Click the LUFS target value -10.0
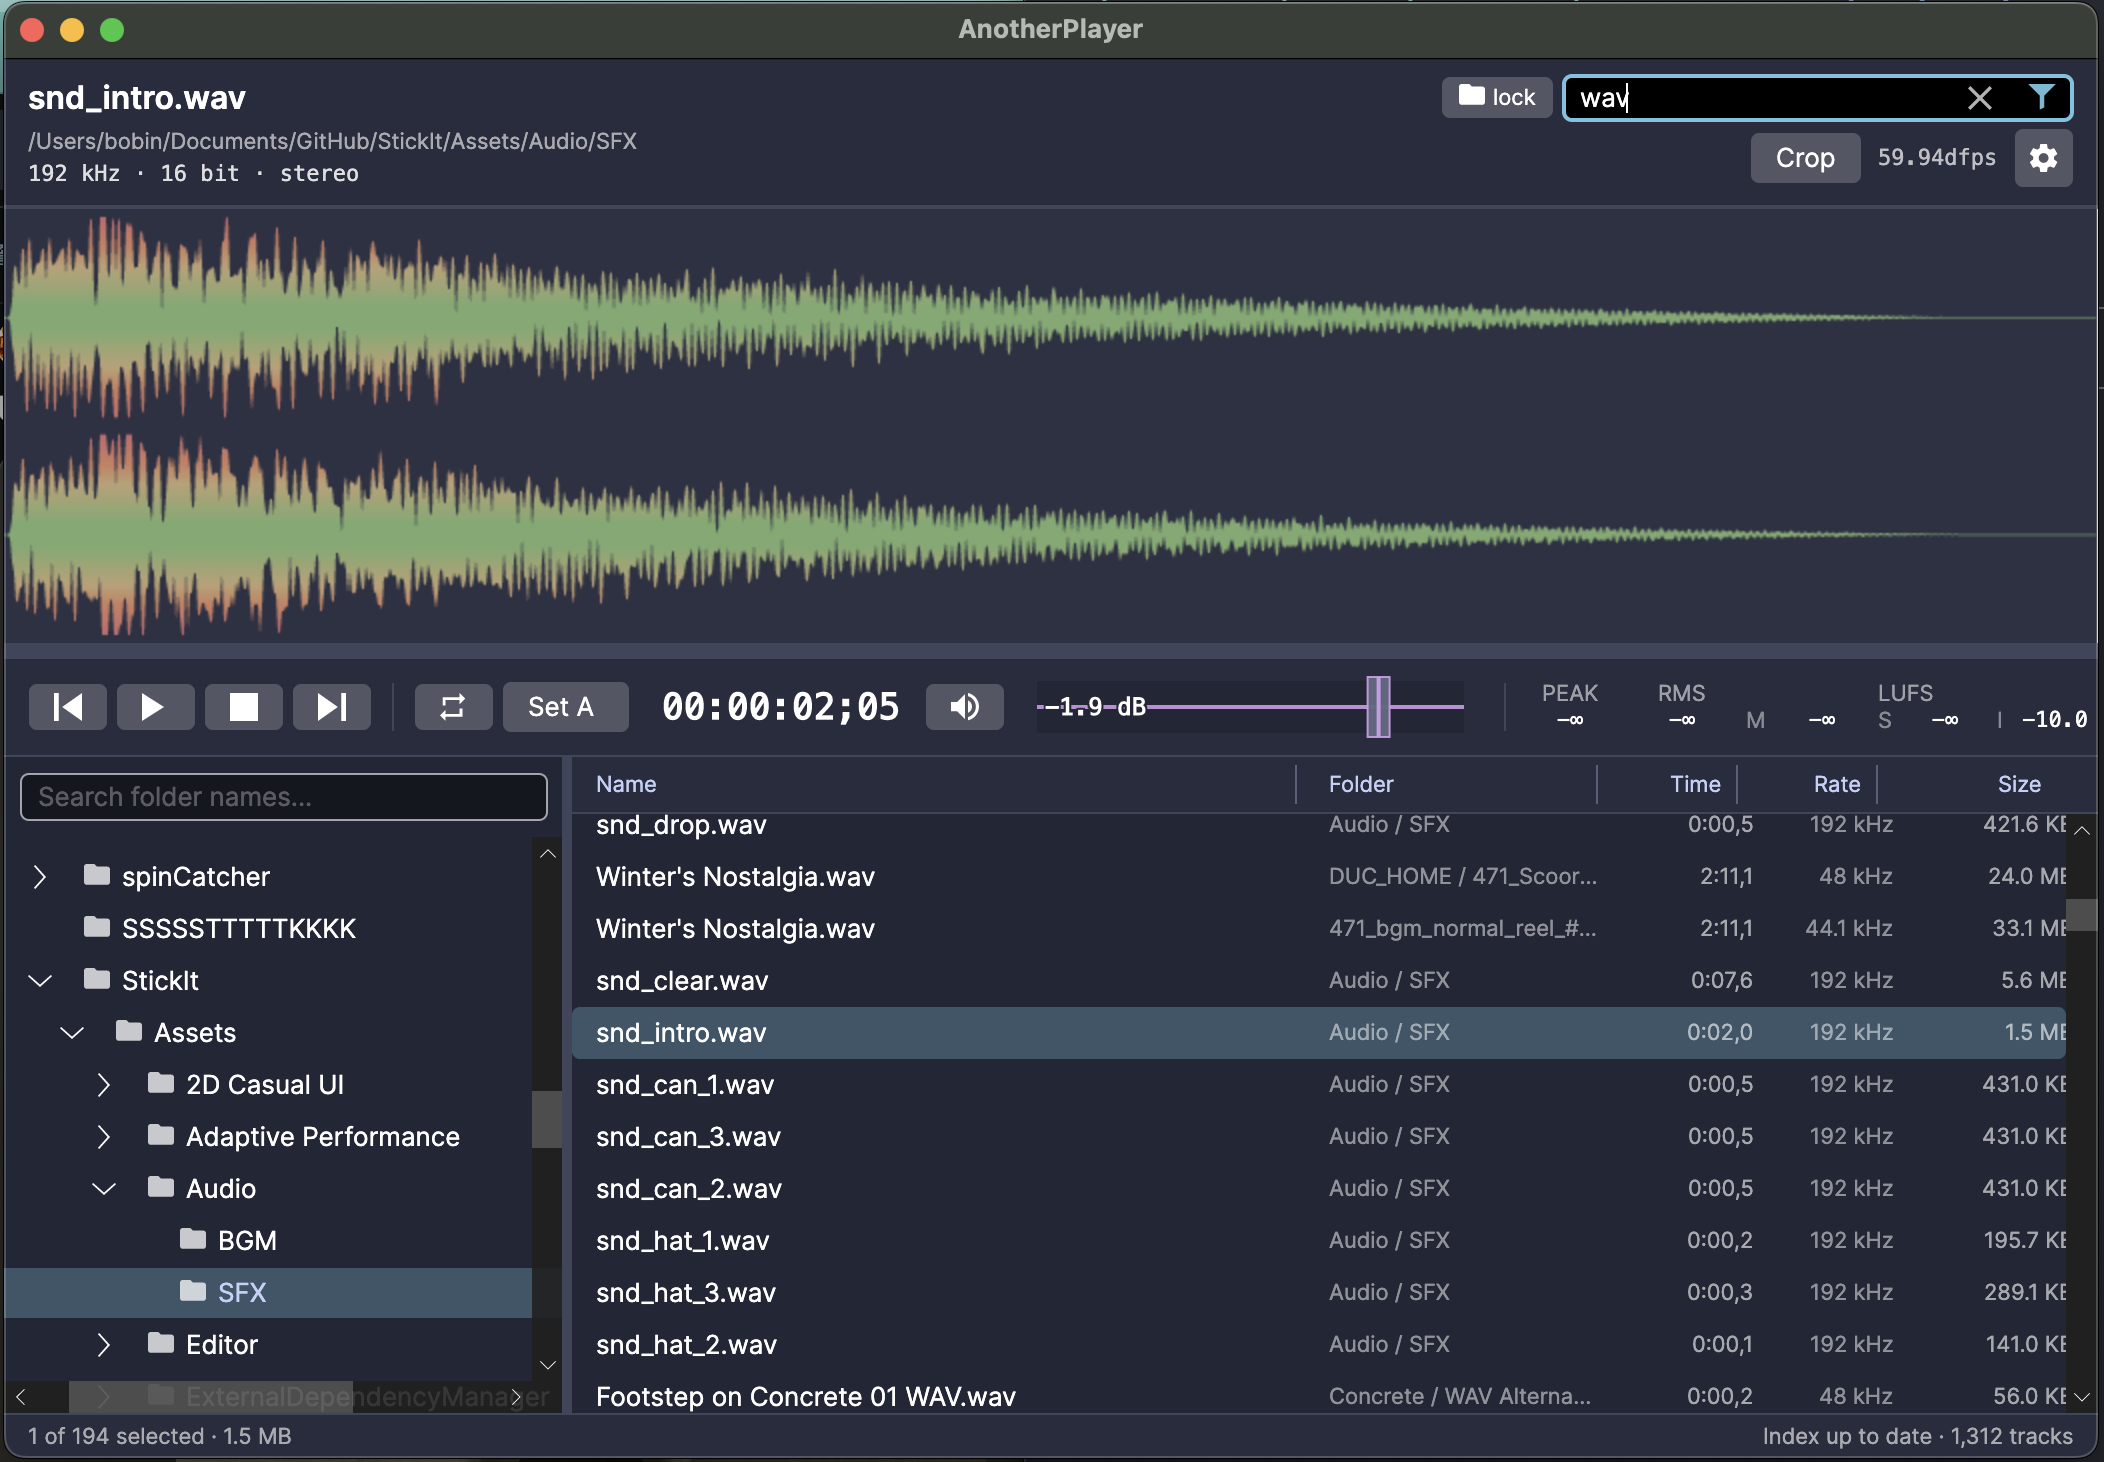The height and width of the screenshot is (1462, 2104). tap(2054, 720)
